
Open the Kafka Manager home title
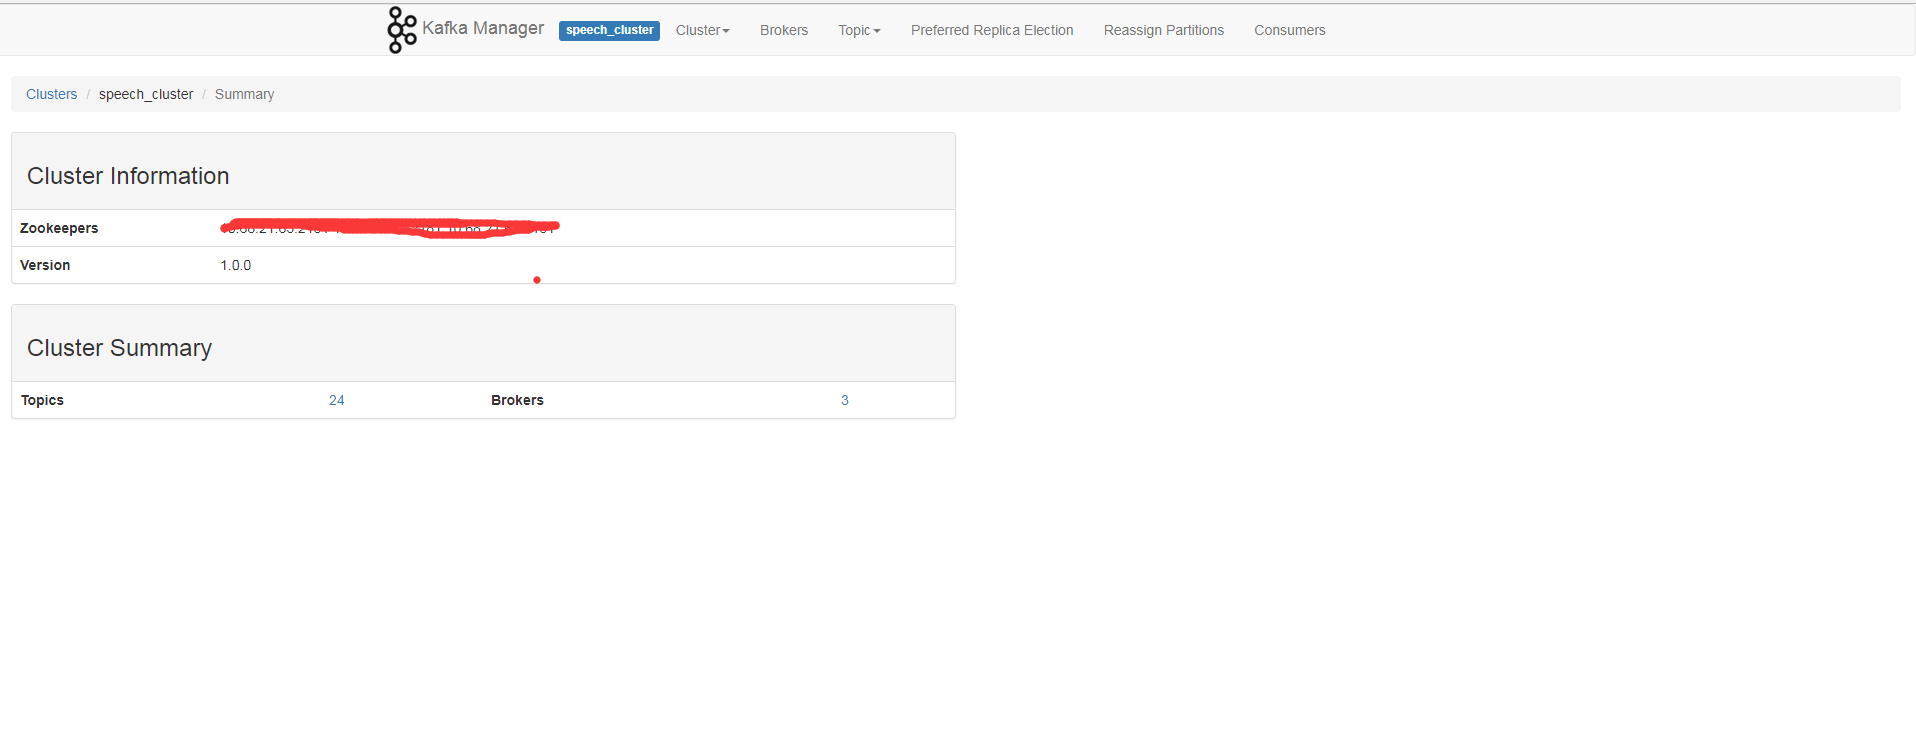(x=483, y=28)
